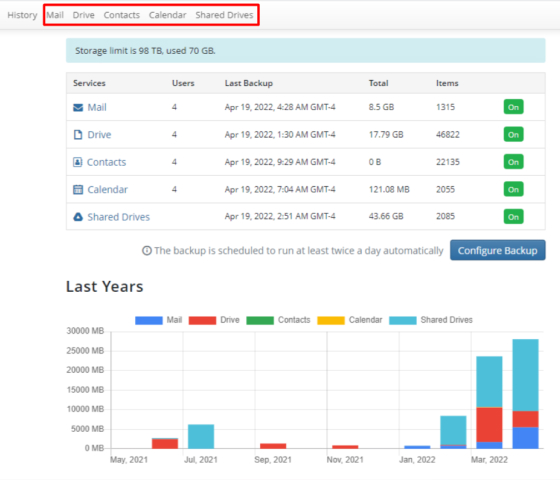560x480 pixels.
Task: Click the info icon beside backup schedule note
Action: click(147, 251)
